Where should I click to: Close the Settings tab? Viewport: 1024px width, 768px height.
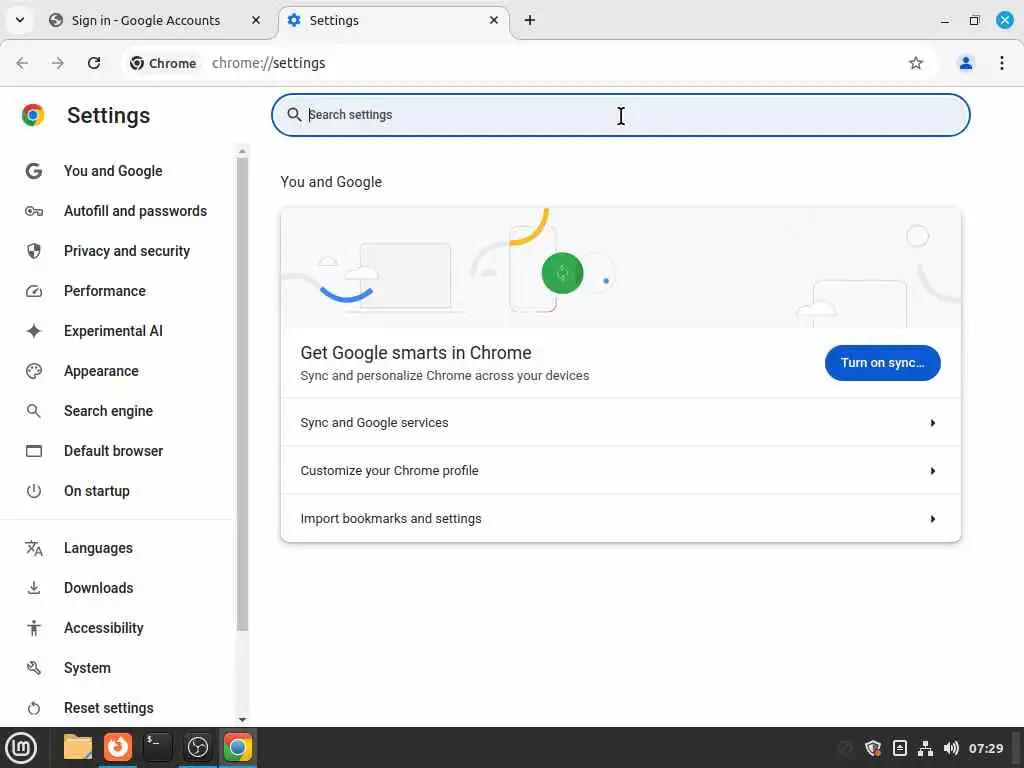(494, 20)
